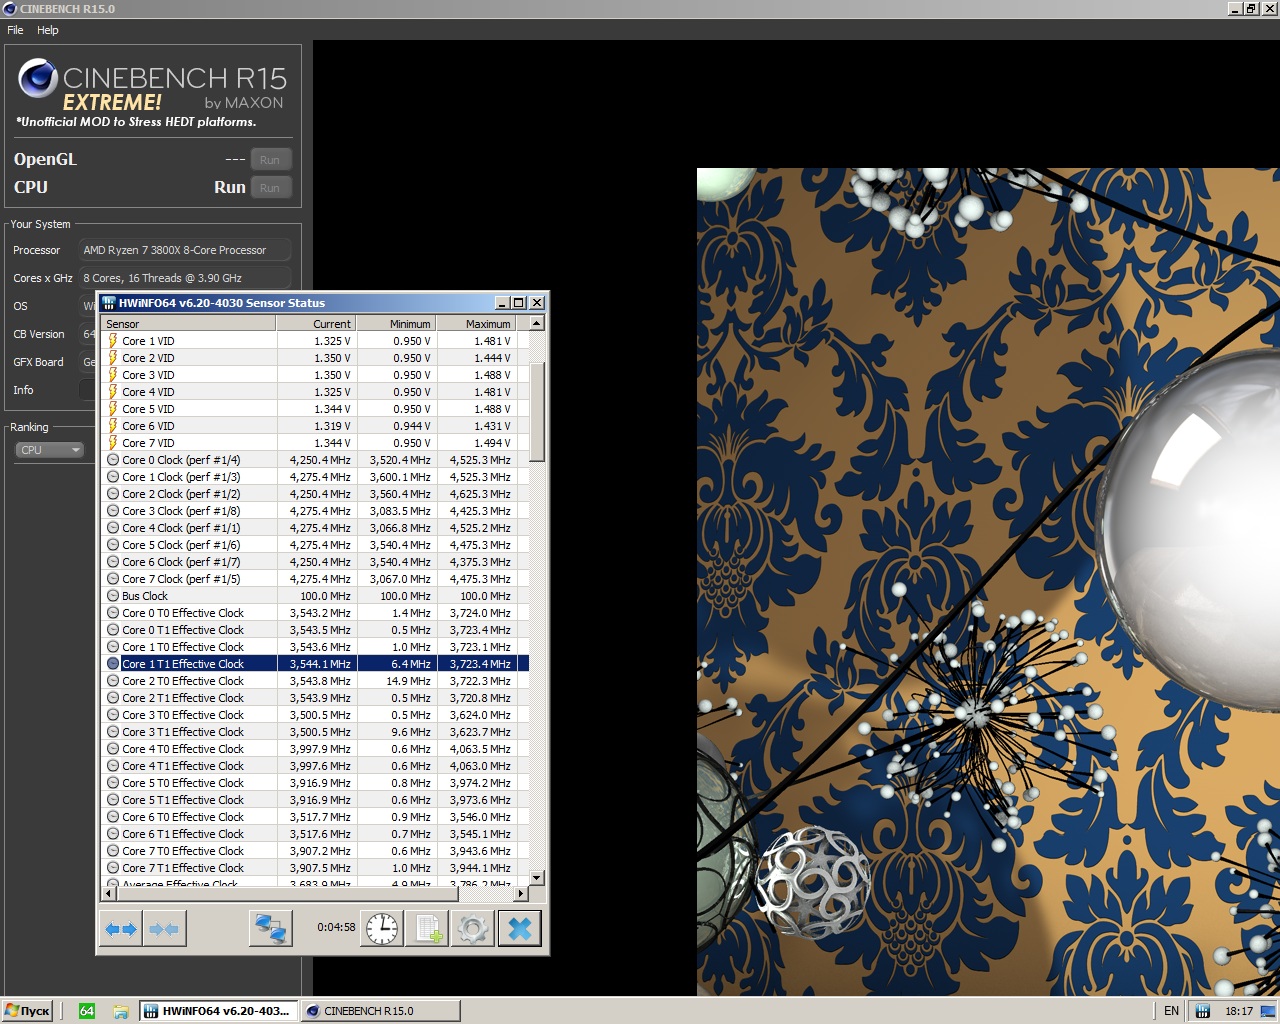This screenshot has width=1280, height=1024.
Task: Select Core 4 Clock (perf #1/1) row
Action: tap(316, 528)
